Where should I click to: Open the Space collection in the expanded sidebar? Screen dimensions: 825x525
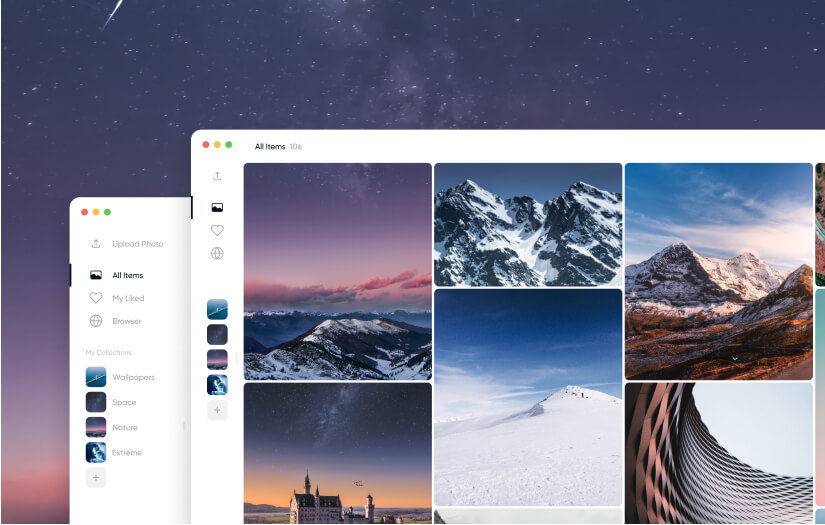click(124, 402)
